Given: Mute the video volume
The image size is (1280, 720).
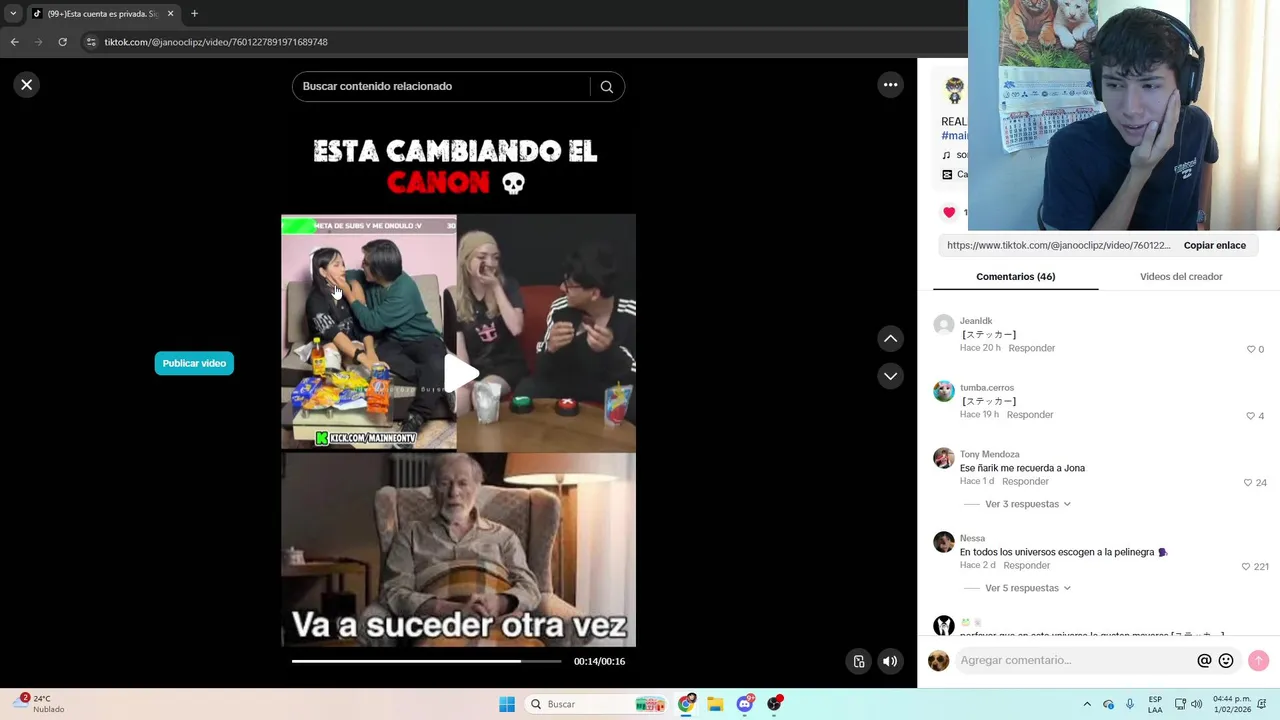Looking at the screenshot, I should (890, 661).
